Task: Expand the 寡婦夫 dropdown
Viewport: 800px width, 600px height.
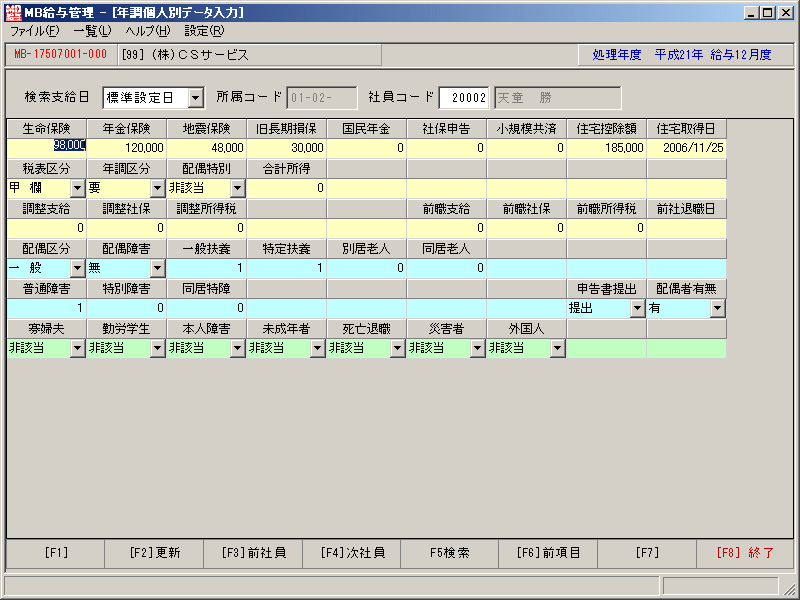Action: click(x=78, y=348)
